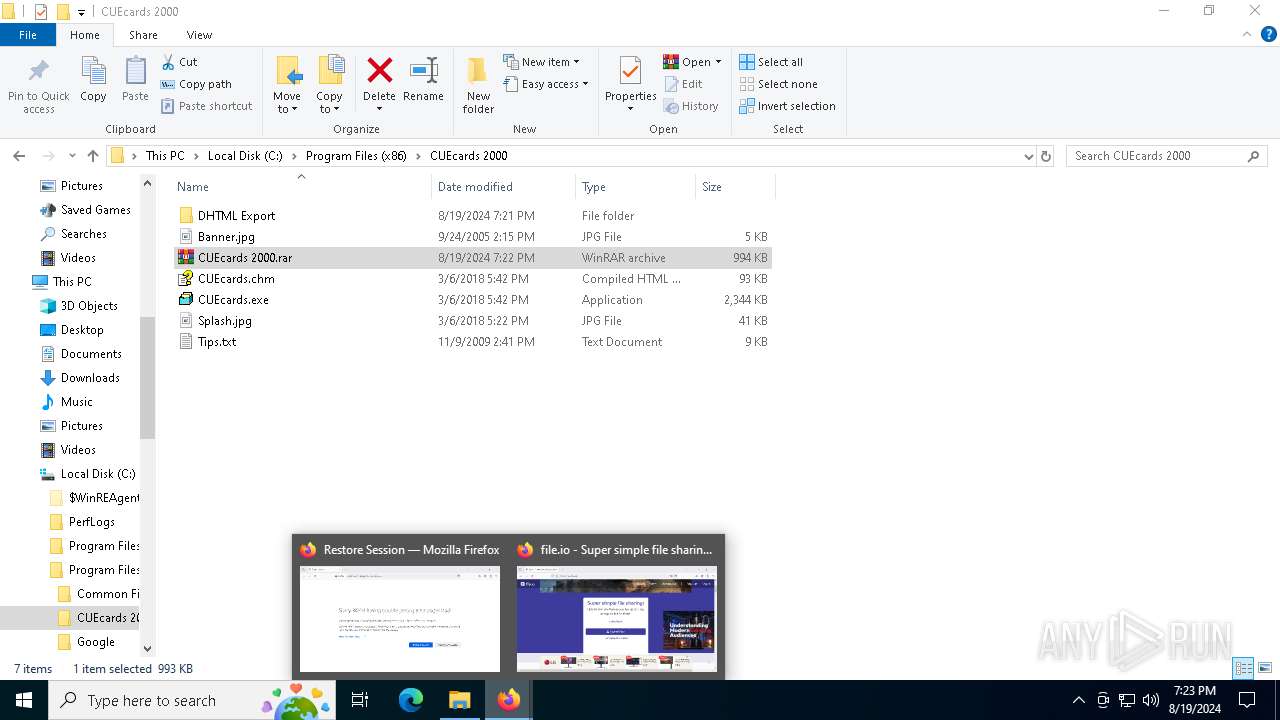
Task: Click Invert selection in ribbon
Action: tap(787, 106)
